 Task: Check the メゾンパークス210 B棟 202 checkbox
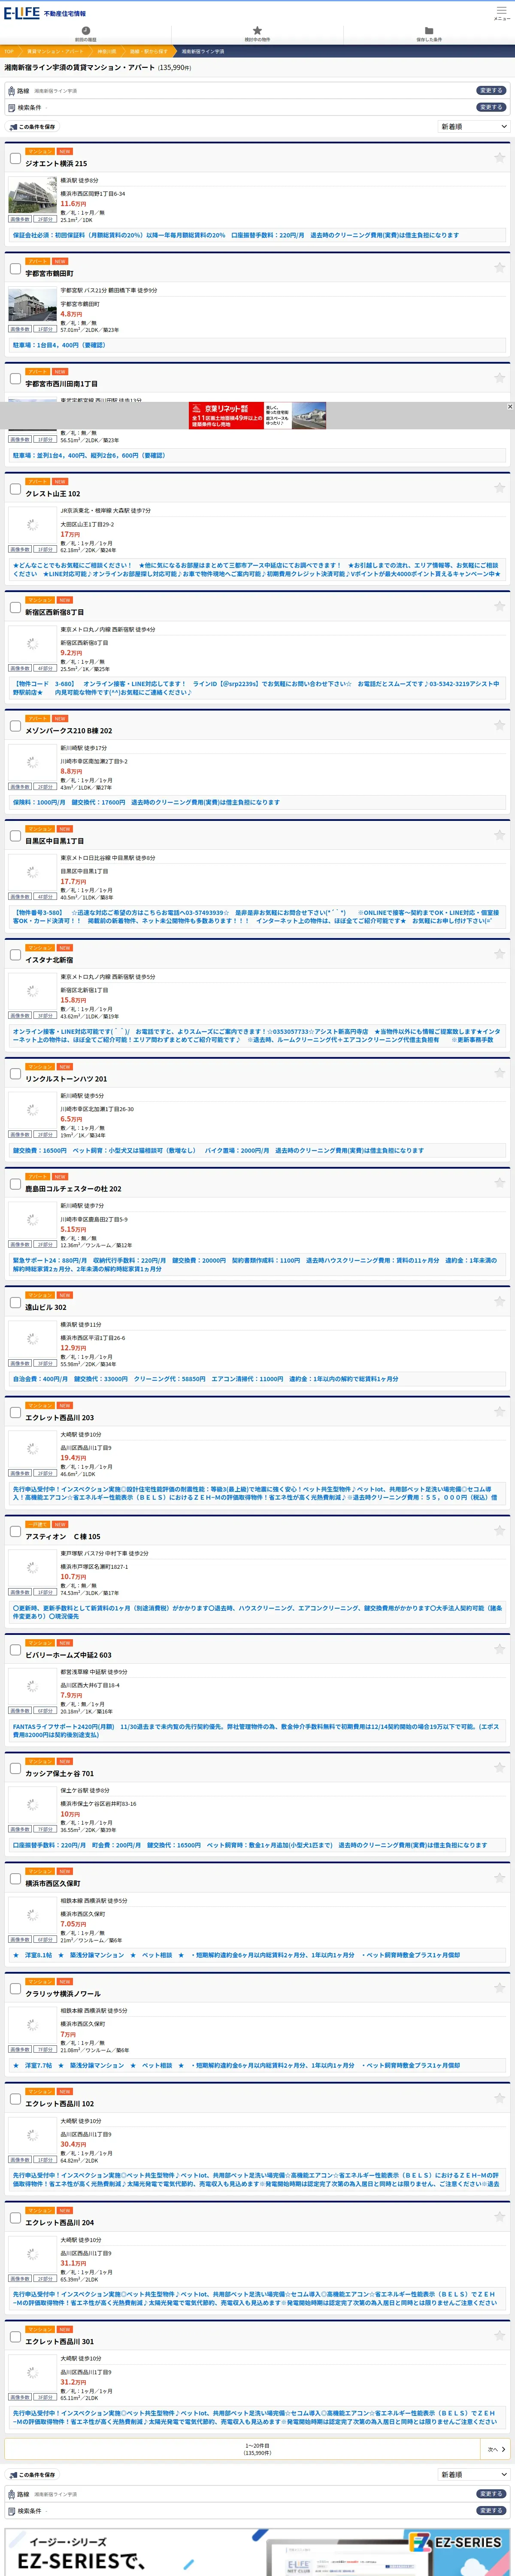(x=15, y=725)
